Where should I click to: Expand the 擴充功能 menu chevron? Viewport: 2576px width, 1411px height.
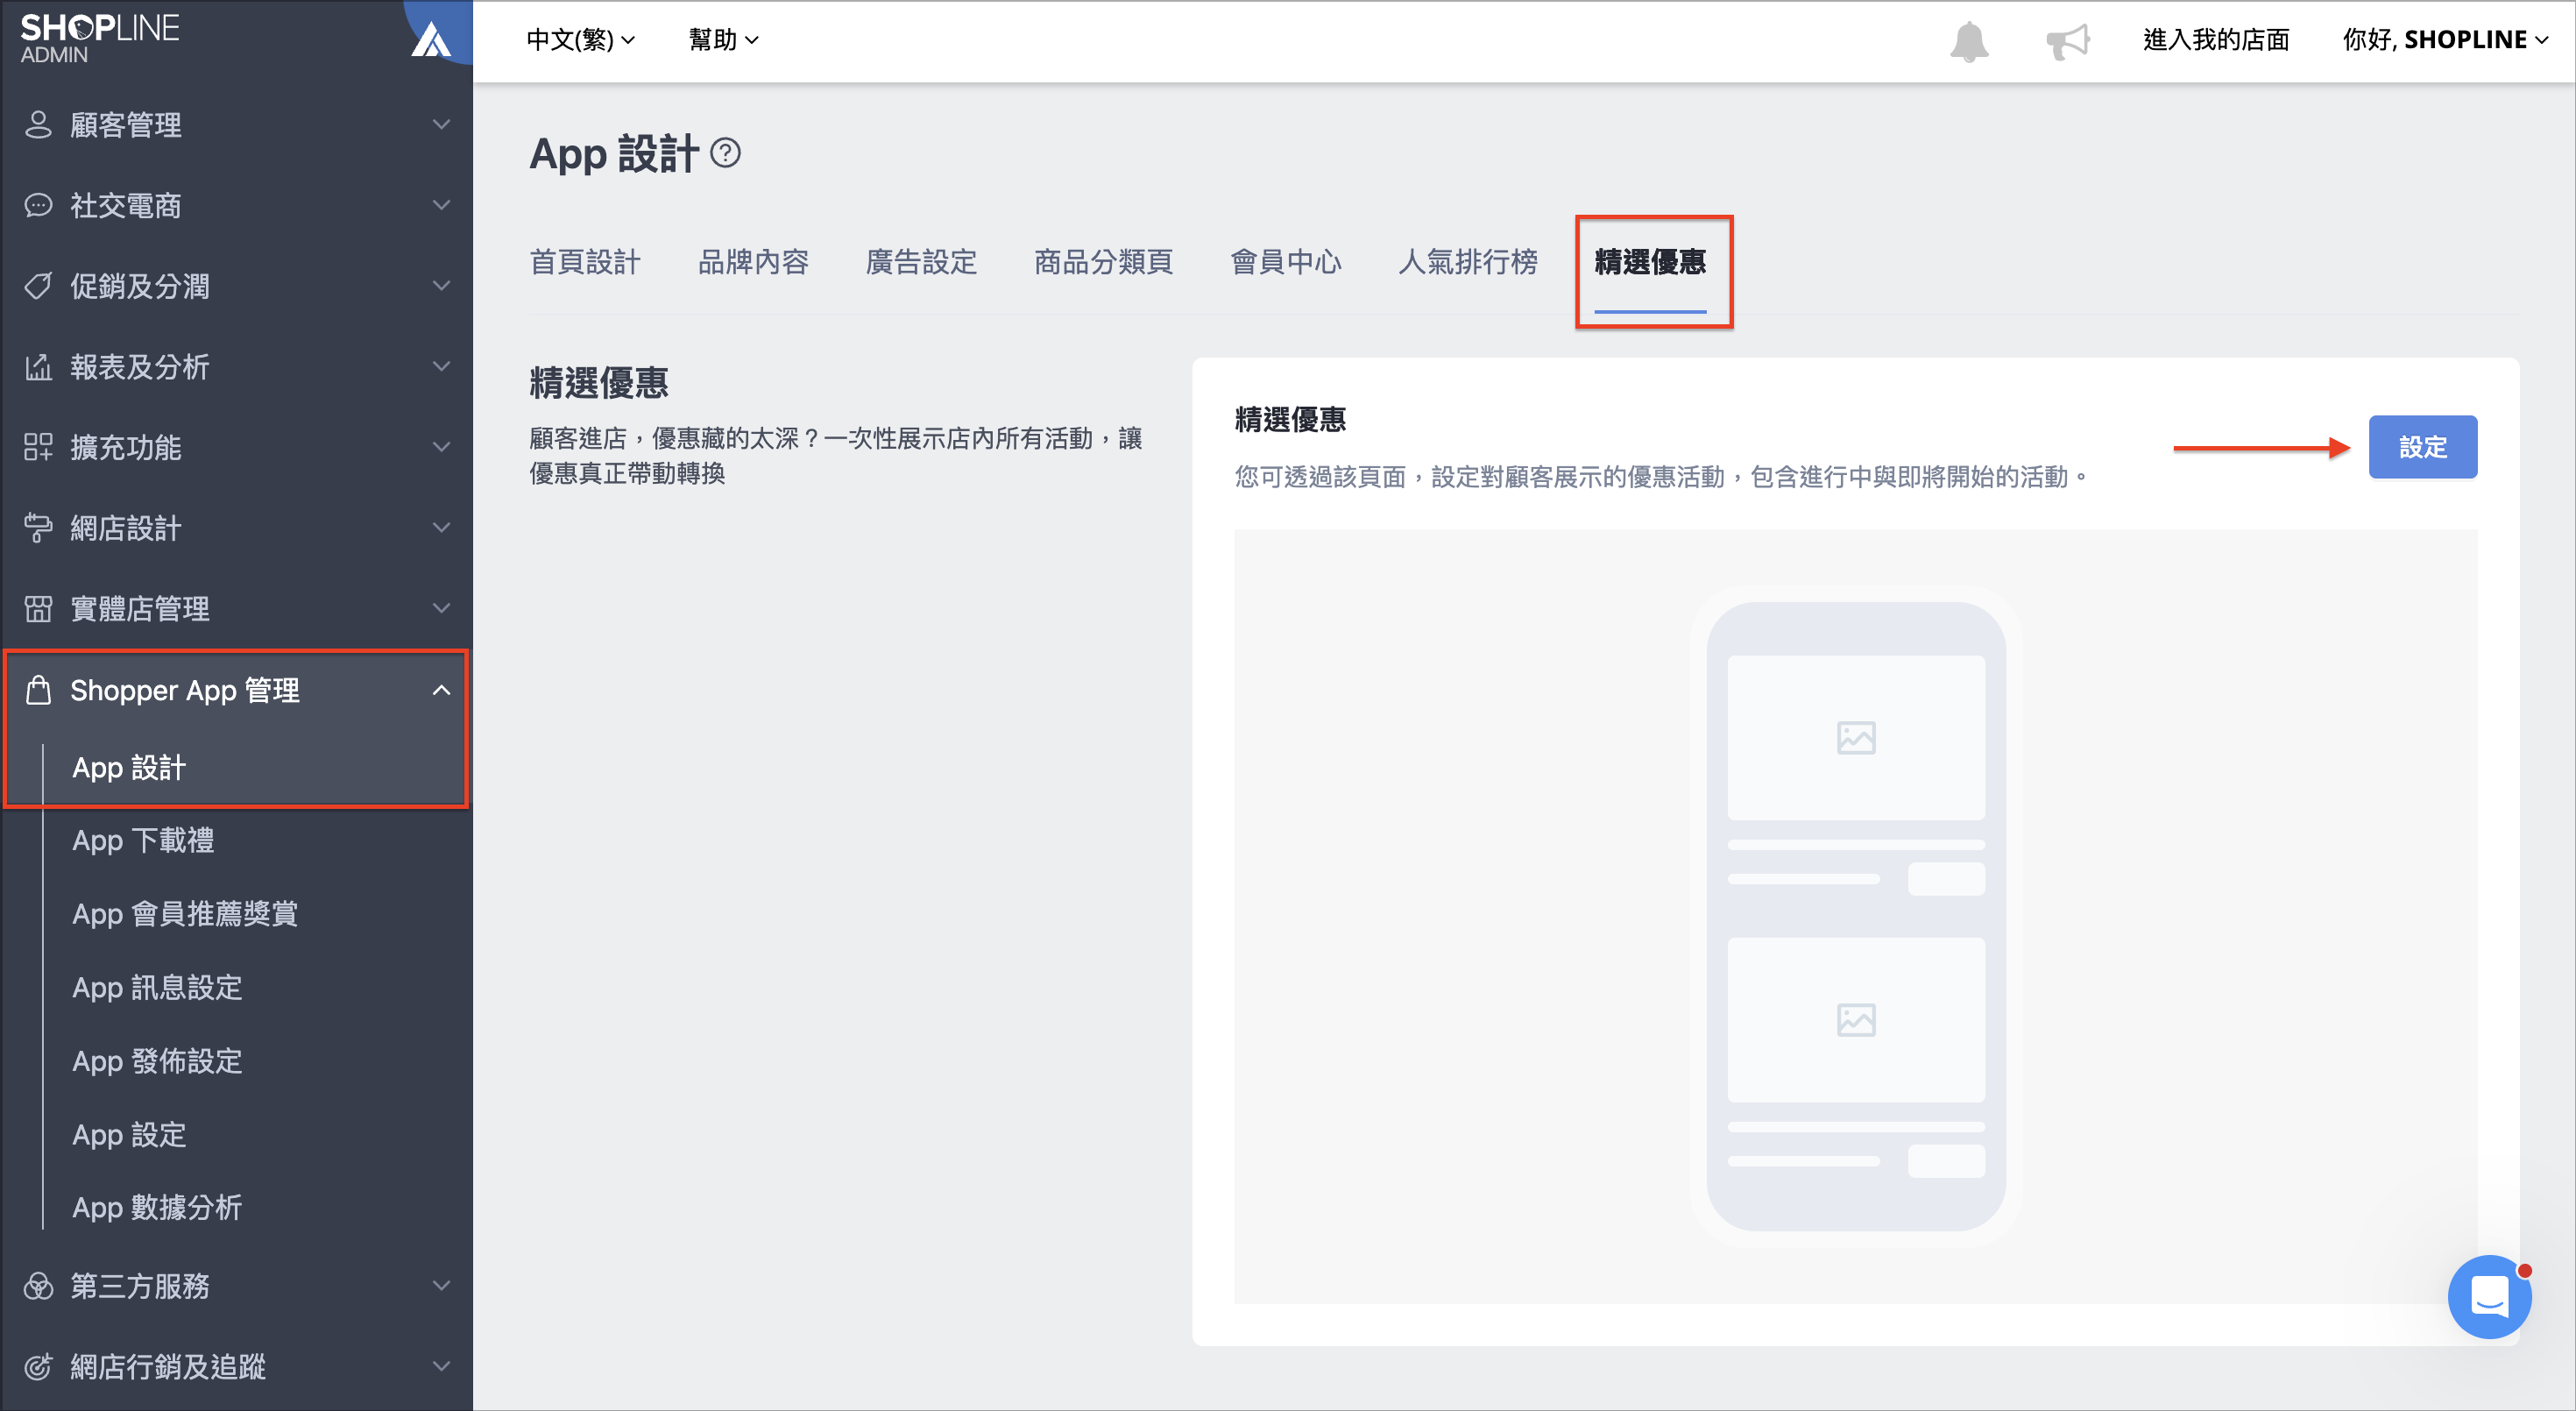pyautogui.click(x=441, y=447)
